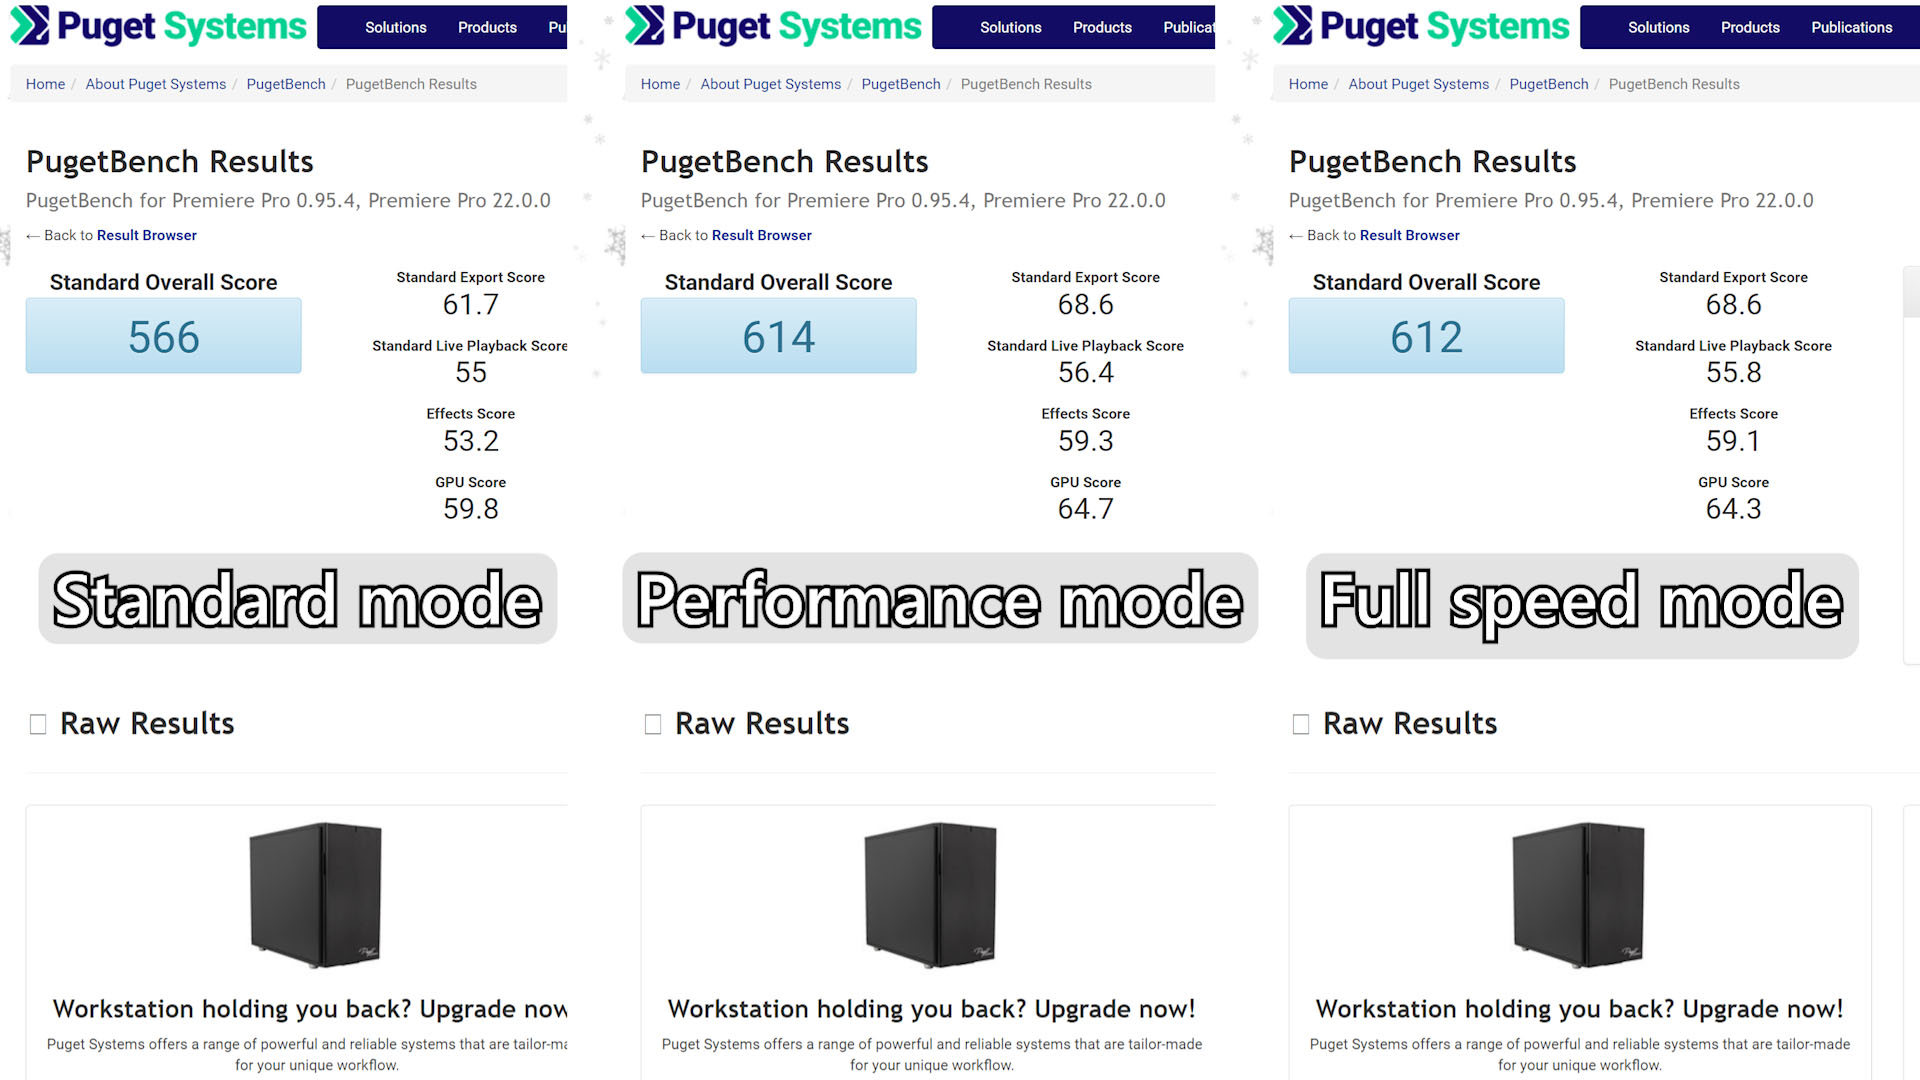Viewport: 1920px width, 1080px height.
Task: Click the GPU Score value 64.3
Action: point(1734,508)
